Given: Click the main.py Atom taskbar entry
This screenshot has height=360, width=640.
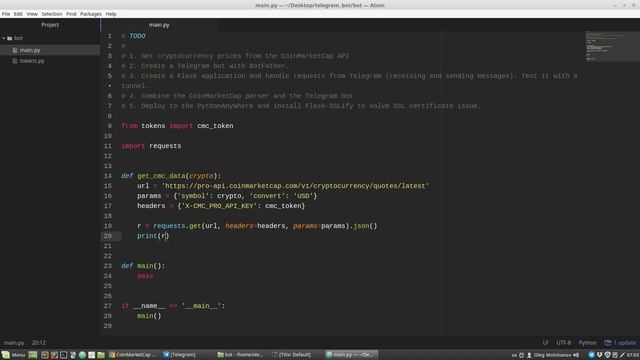Looking at the screenshot, I should click(351, 355).
